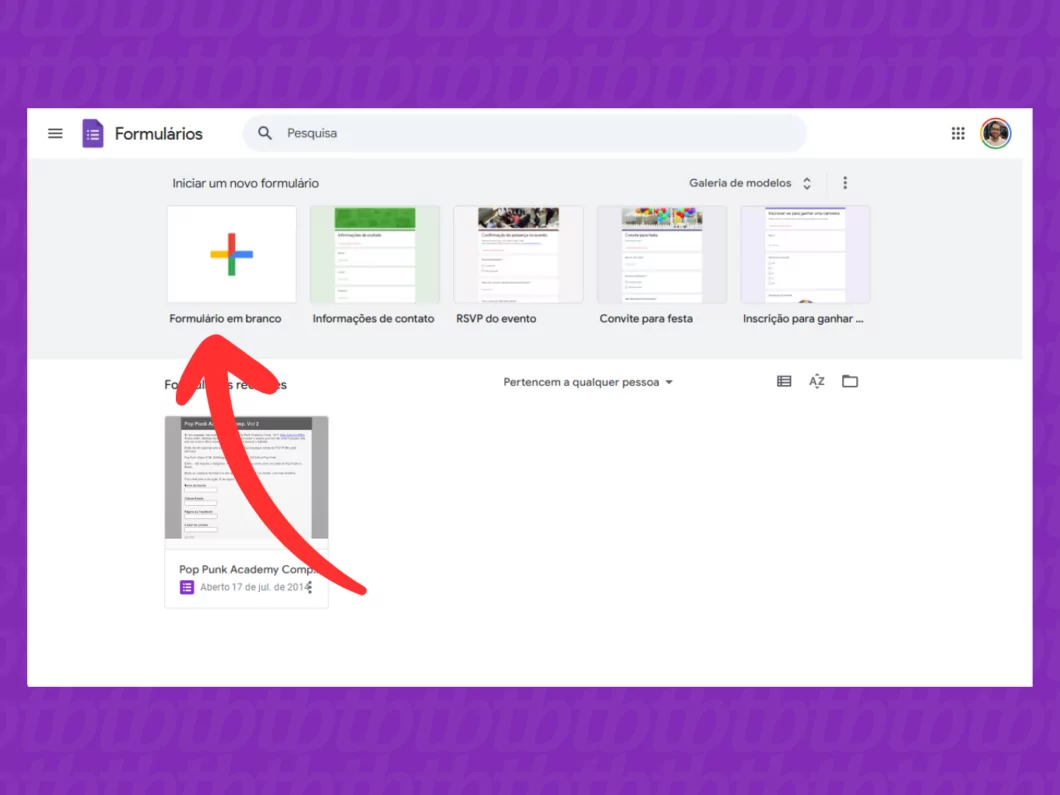Open Informações de contato template
This screenshot has height=795, width=1060.
click(375, 254)
